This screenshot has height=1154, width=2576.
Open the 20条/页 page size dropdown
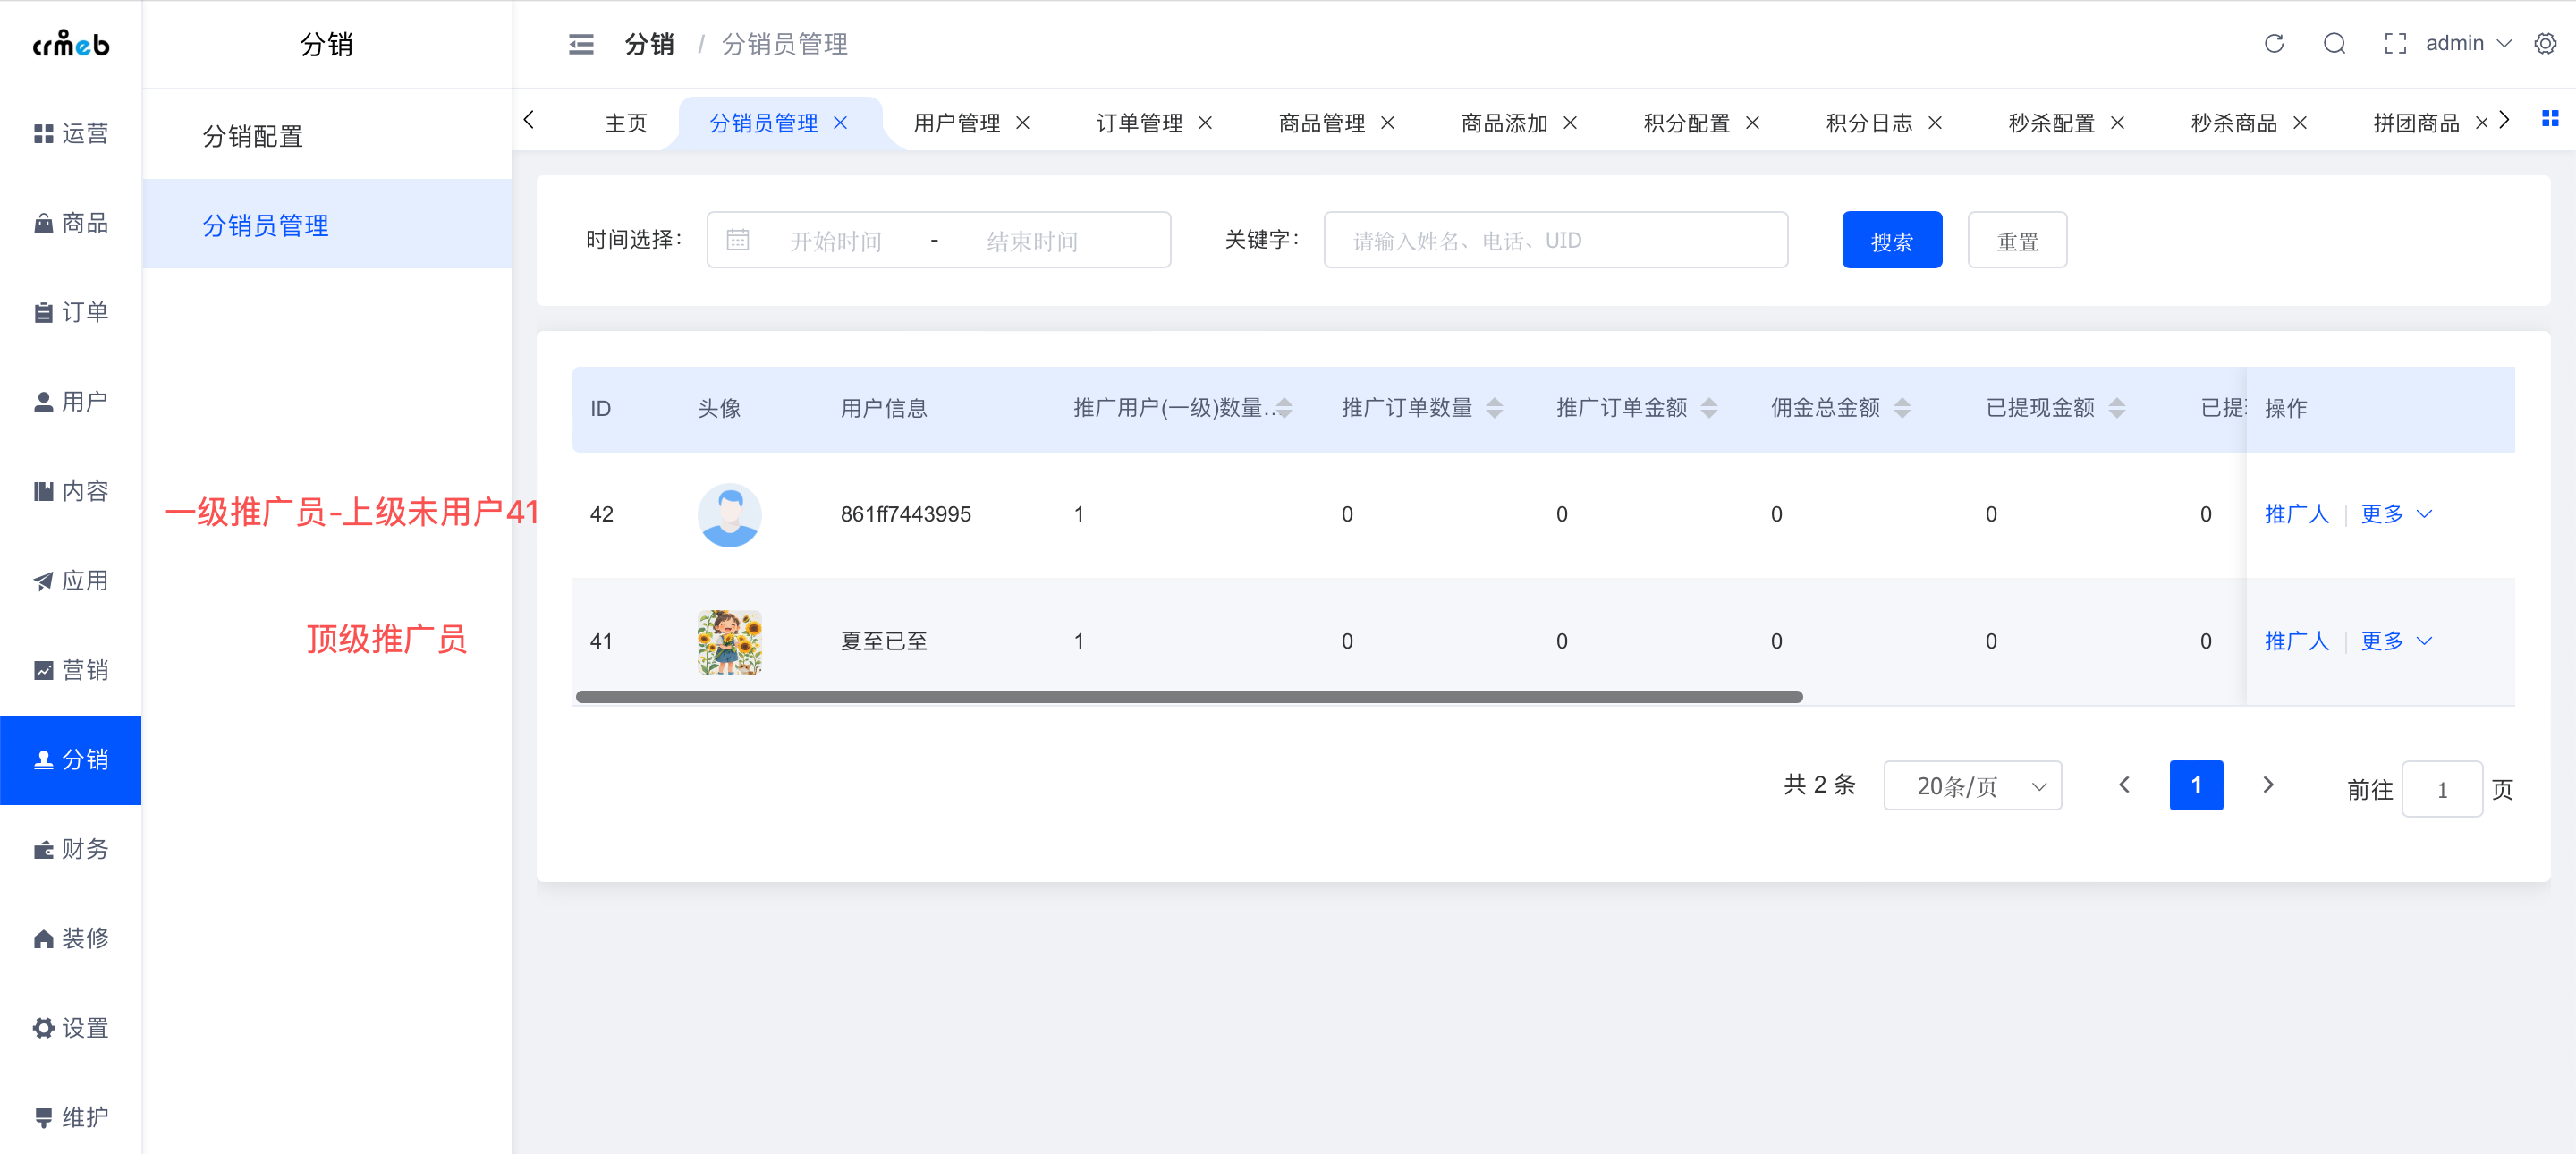click(x=1972, y=786)
